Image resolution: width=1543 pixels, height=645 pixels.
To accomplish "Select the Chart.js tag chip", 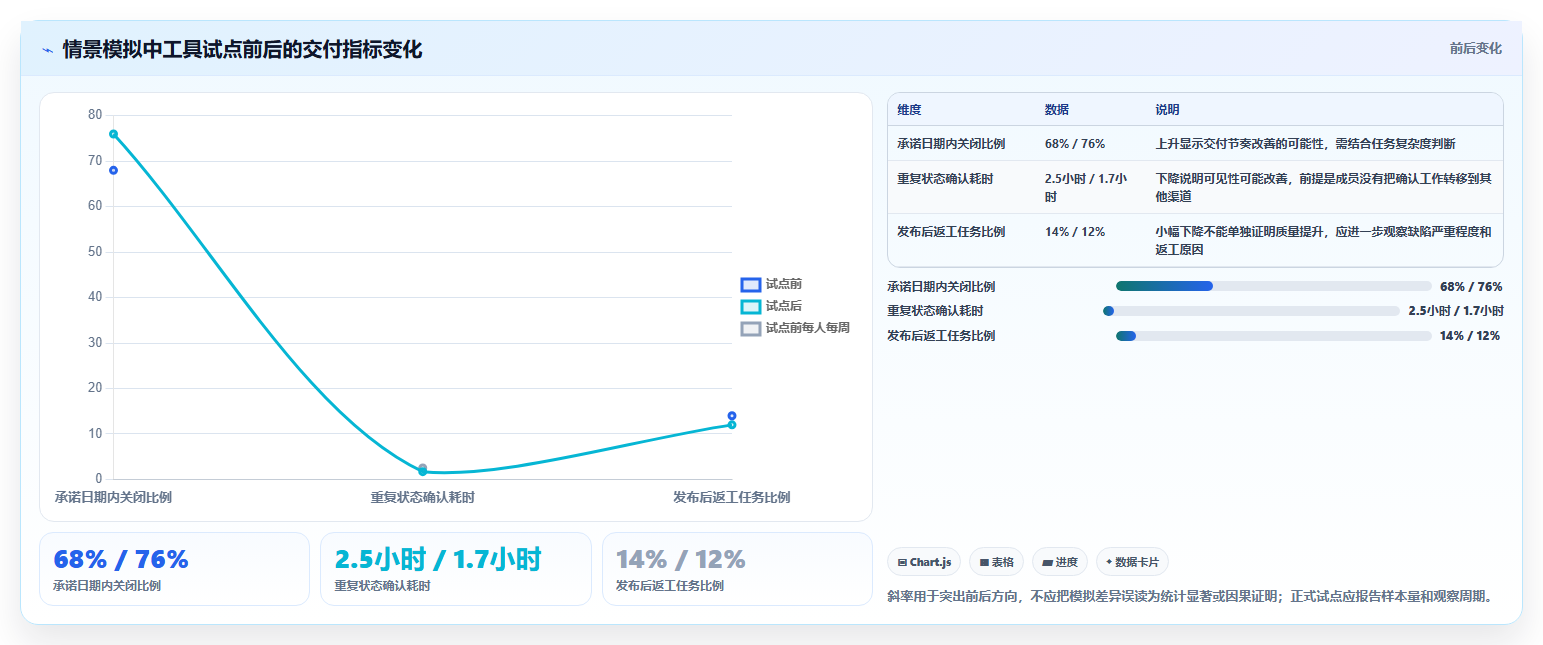I will [x=925, y=562].
